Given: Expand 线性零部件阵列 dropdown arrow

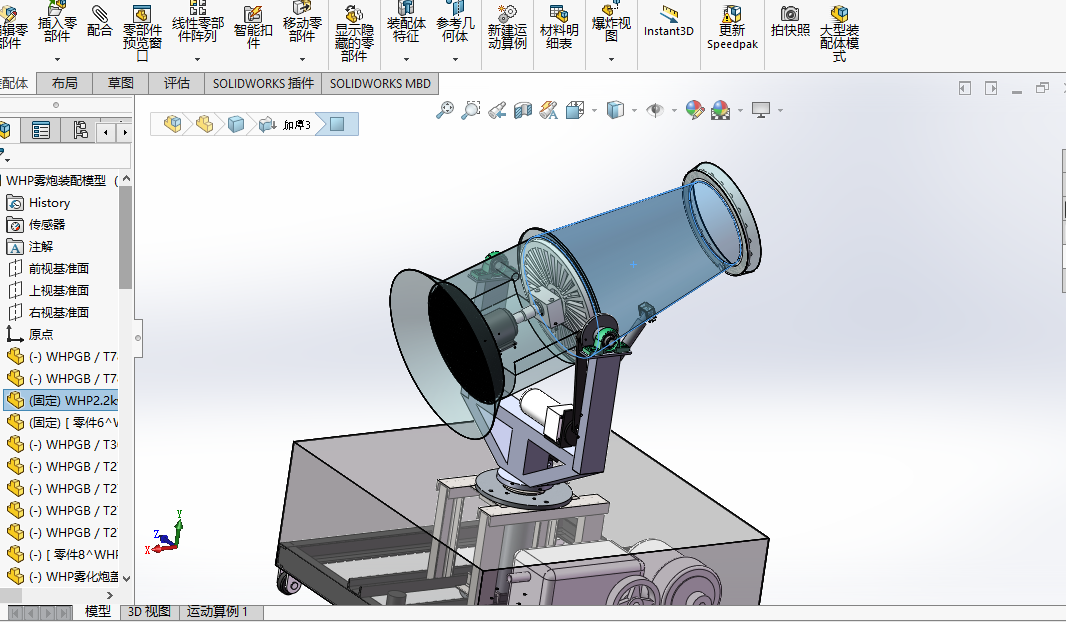Looking at the screenshot, I should [x=197, y=59].
